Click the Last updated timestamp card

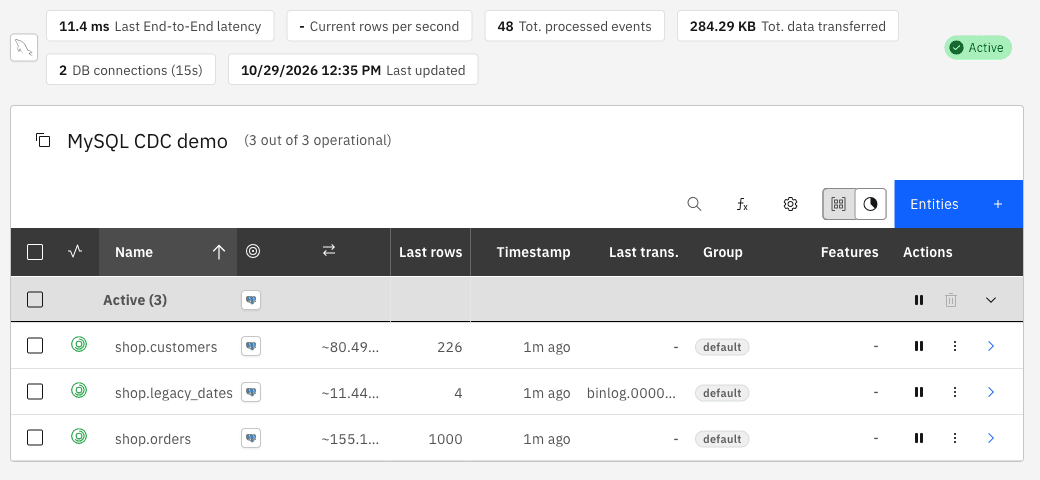(353, 70)
